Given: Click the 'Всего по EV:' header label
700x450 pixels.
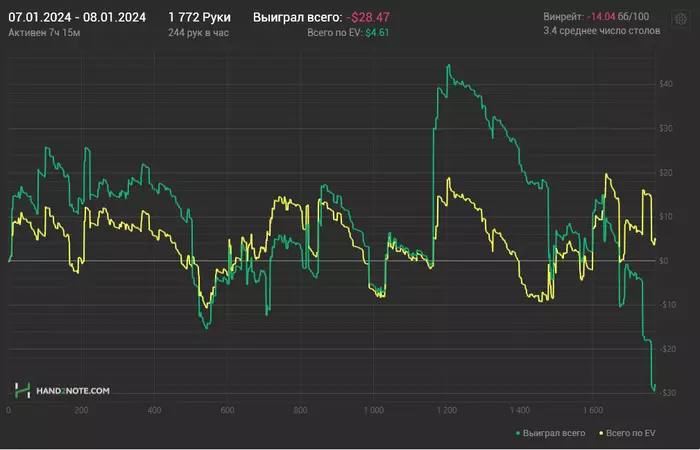Looking at the screenshot, I should click(335, 33).
